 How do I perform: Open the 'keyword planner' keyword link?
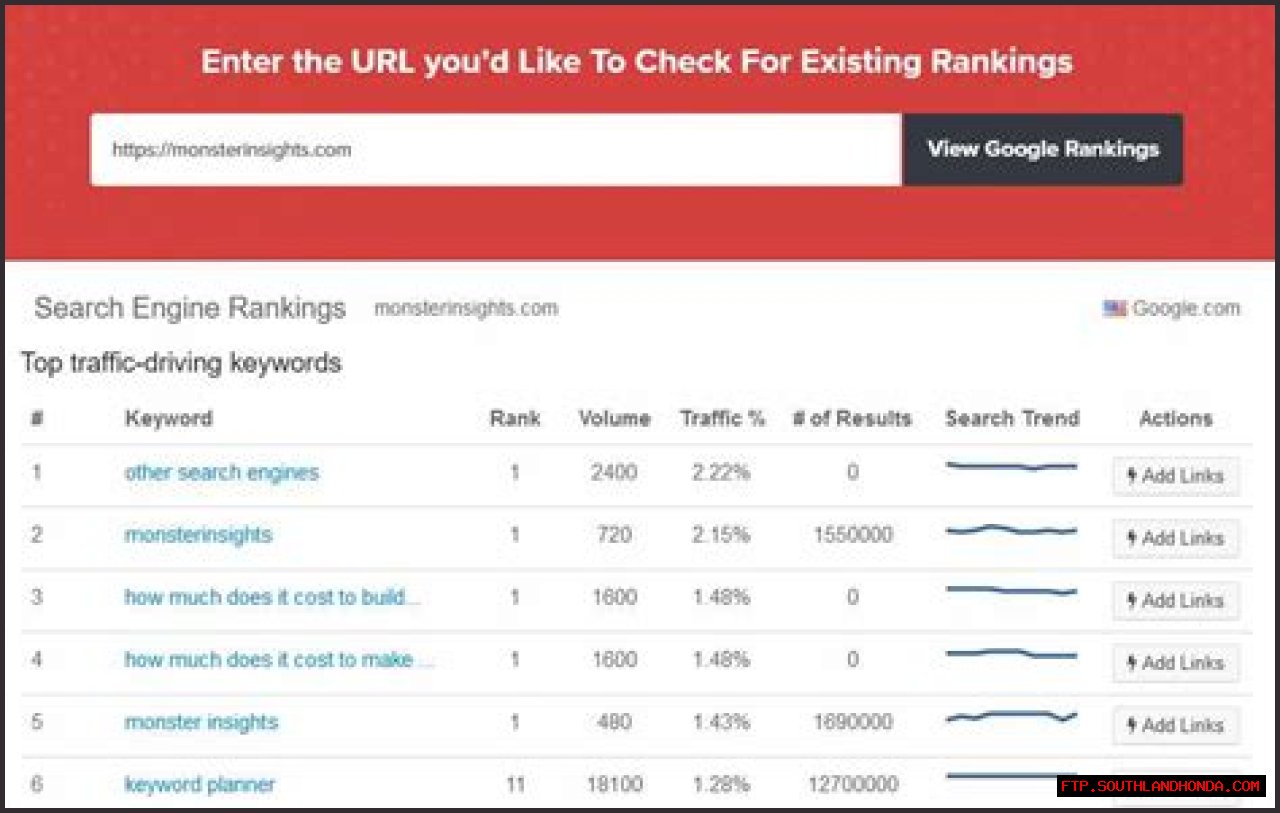tap(199, 785)
